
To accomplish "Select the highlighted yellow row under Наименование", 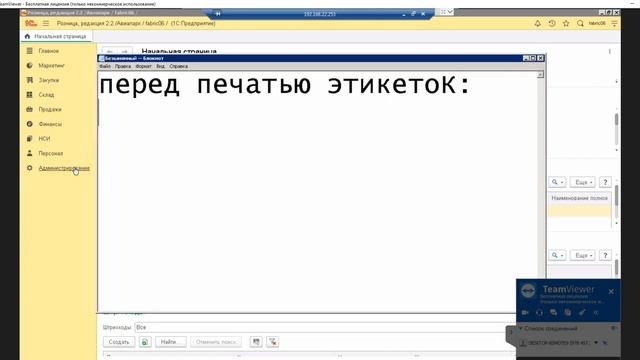I will 579,210.
